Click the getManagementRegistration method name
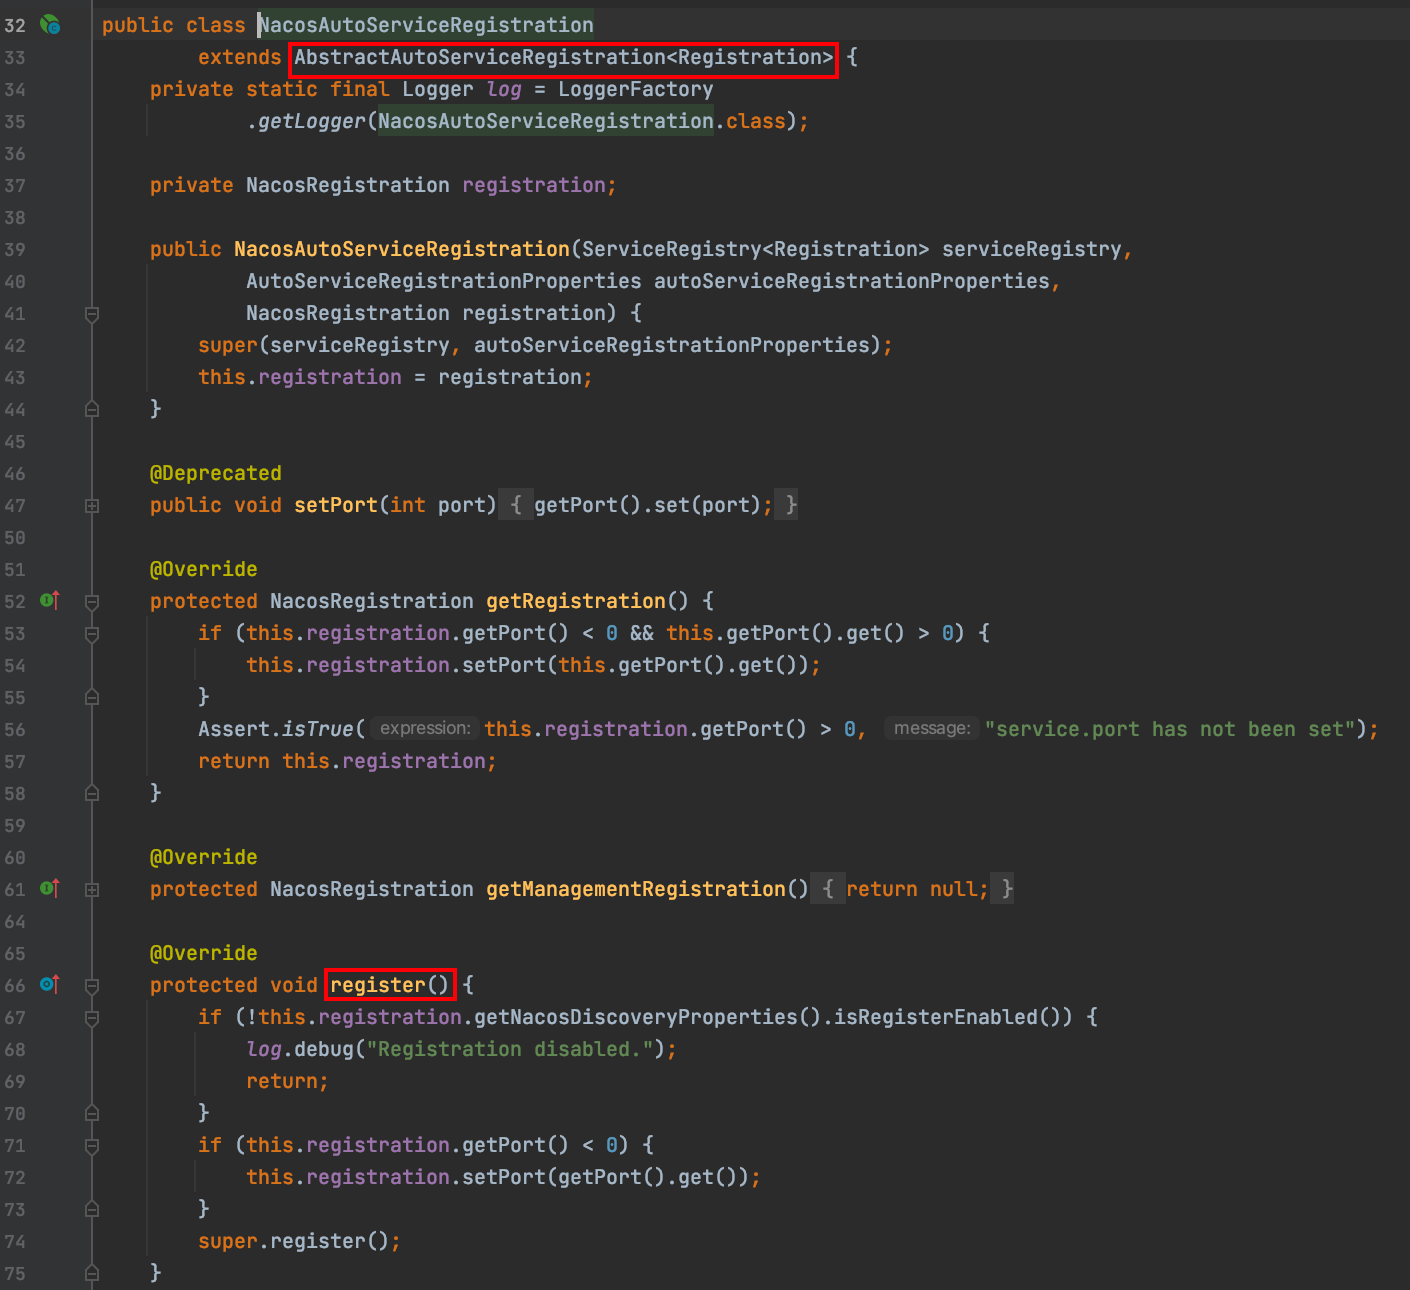This screenshot has width=1410, height=1290. [x=636, y=889]
